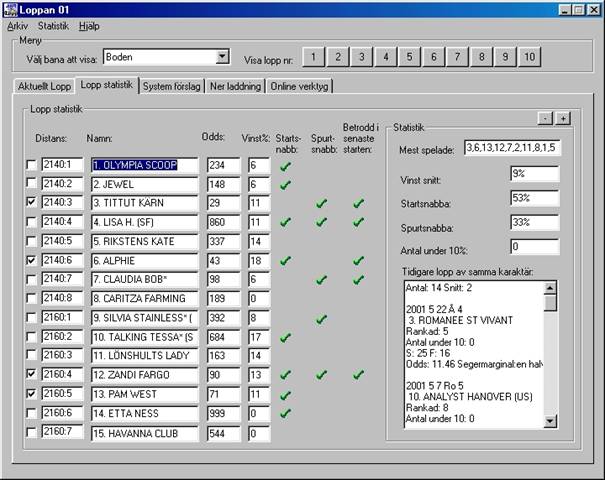Click the Startsnabba field showing 53%
The width and height of the screenshot is (605, 480).
tap(535, 198)
